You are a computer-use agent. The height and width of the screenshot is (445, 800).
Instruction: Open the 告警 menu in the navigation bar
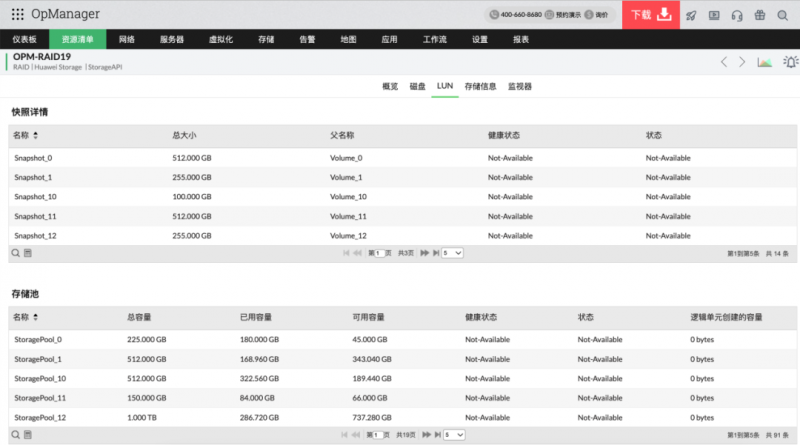pyautogui.click(x=307, y=39)
